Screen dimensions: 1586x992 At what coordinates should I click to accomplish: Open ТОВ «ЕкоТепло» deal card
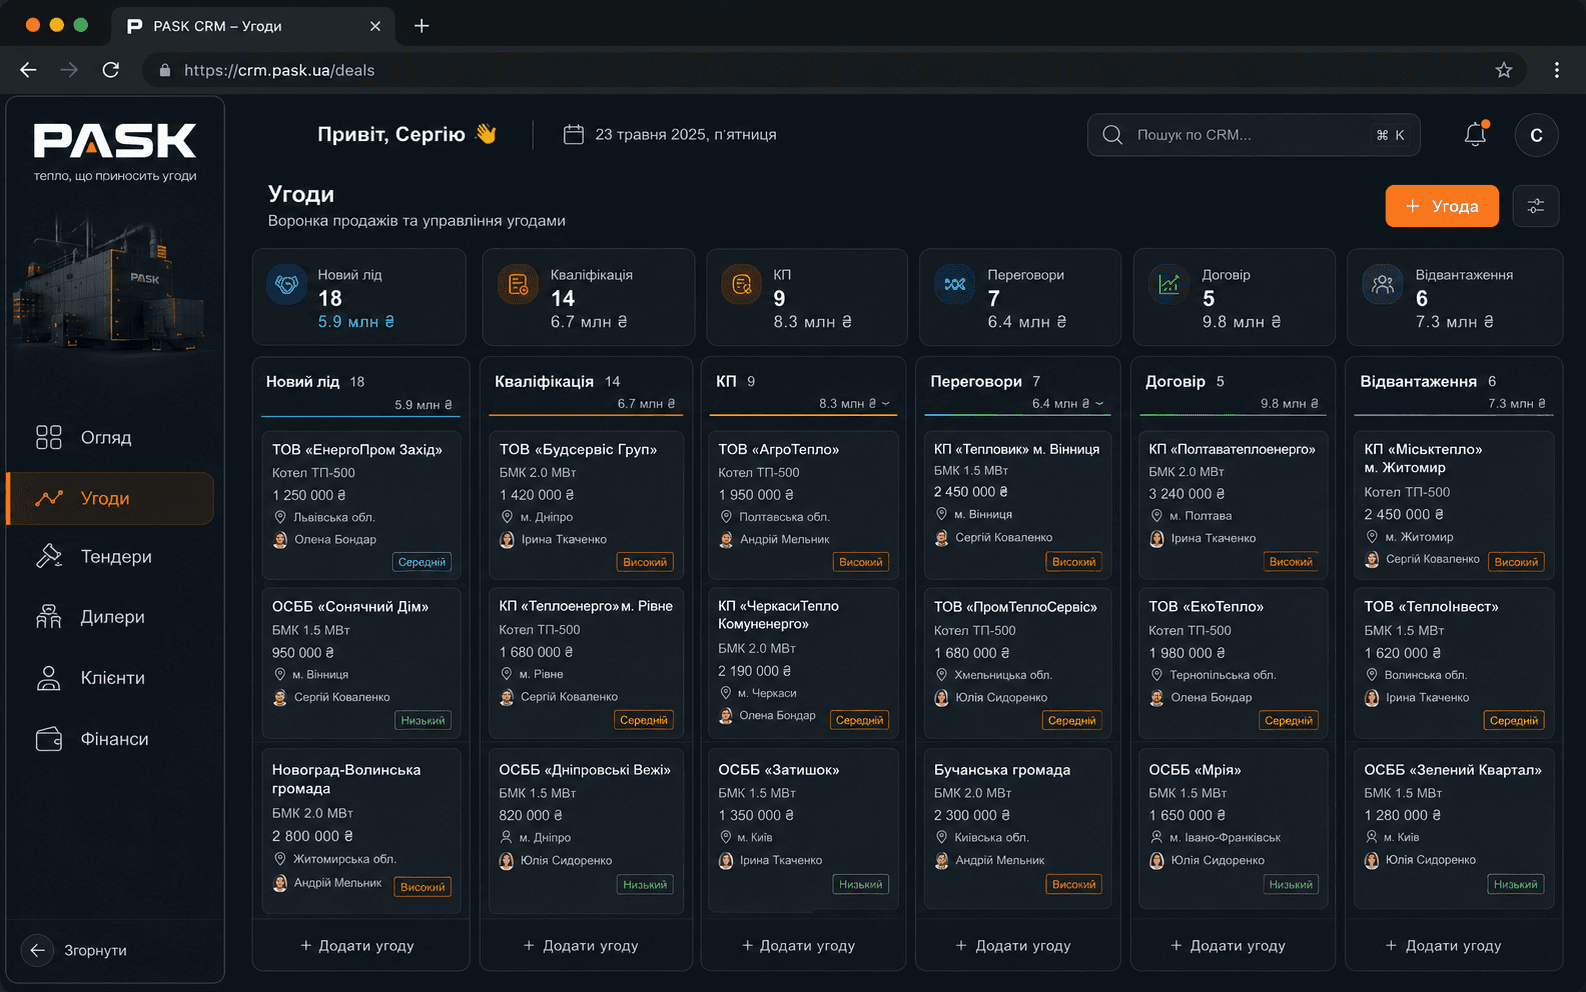point(1233,664)
